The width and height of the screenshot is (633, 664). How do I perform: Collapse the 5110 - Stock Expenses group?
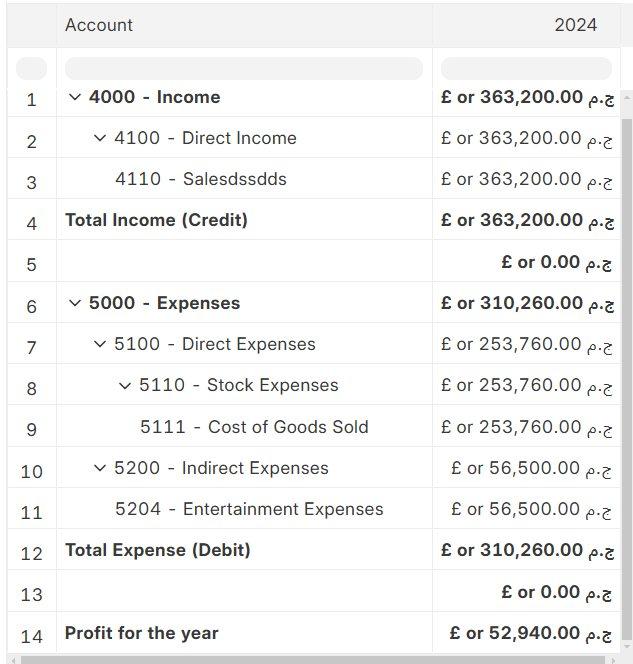125,386
